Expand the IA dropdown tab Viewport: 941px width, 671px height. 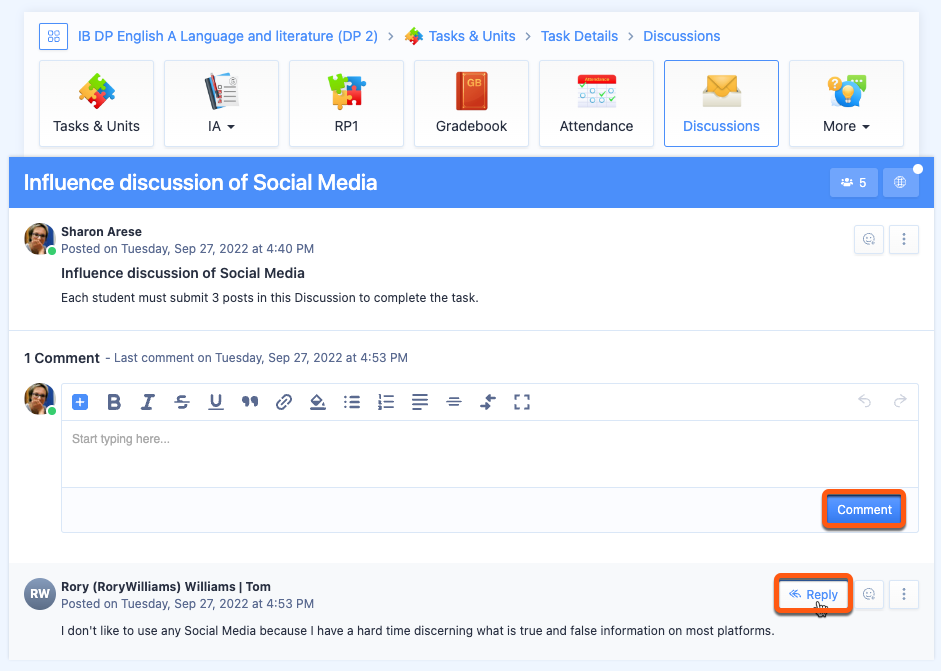[221, 103]
